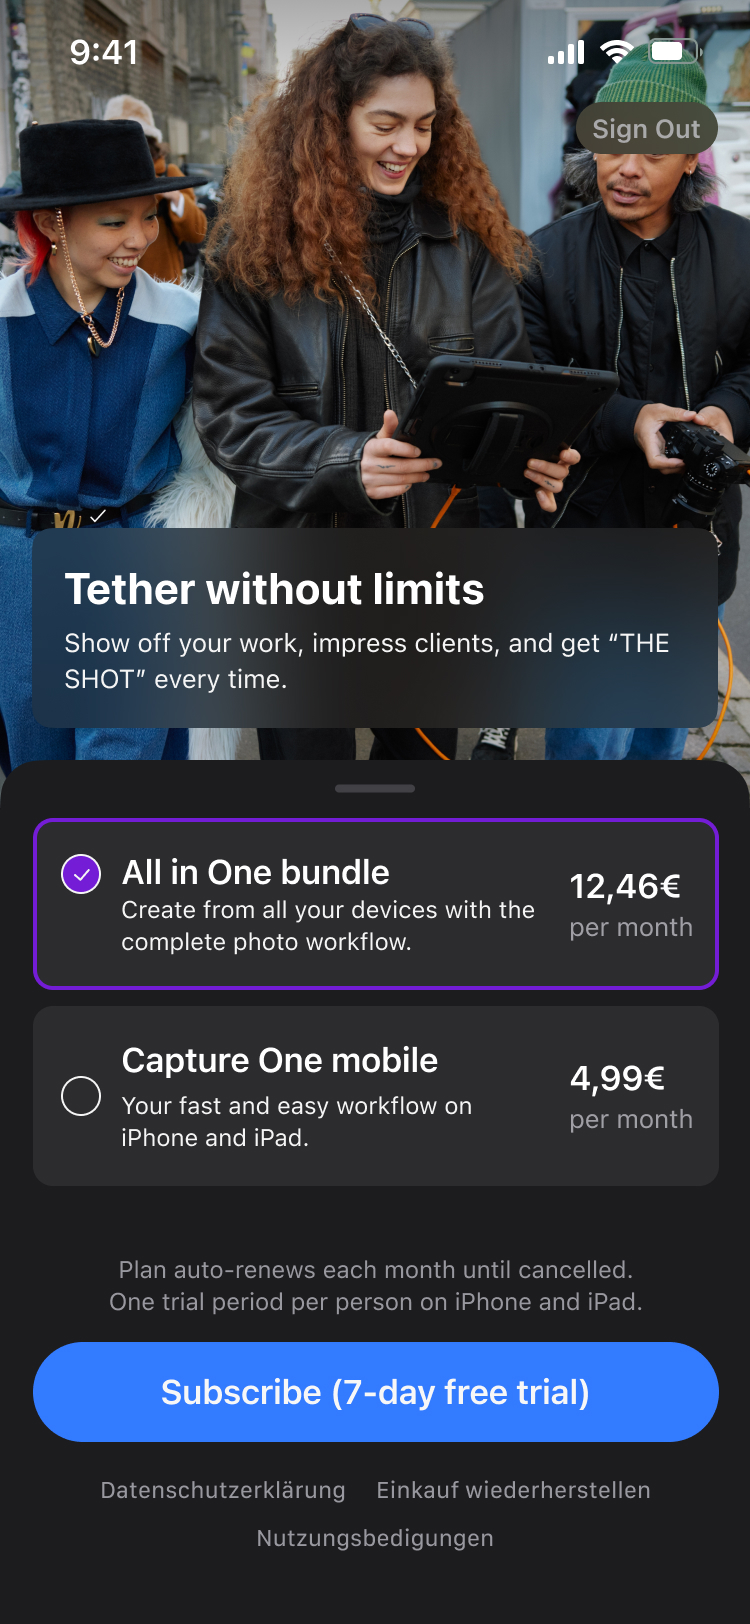This screenshot has height=1624, width=750.
Task: Open the Datenschutzerklärung link
Action: [x=223, y=1490]
